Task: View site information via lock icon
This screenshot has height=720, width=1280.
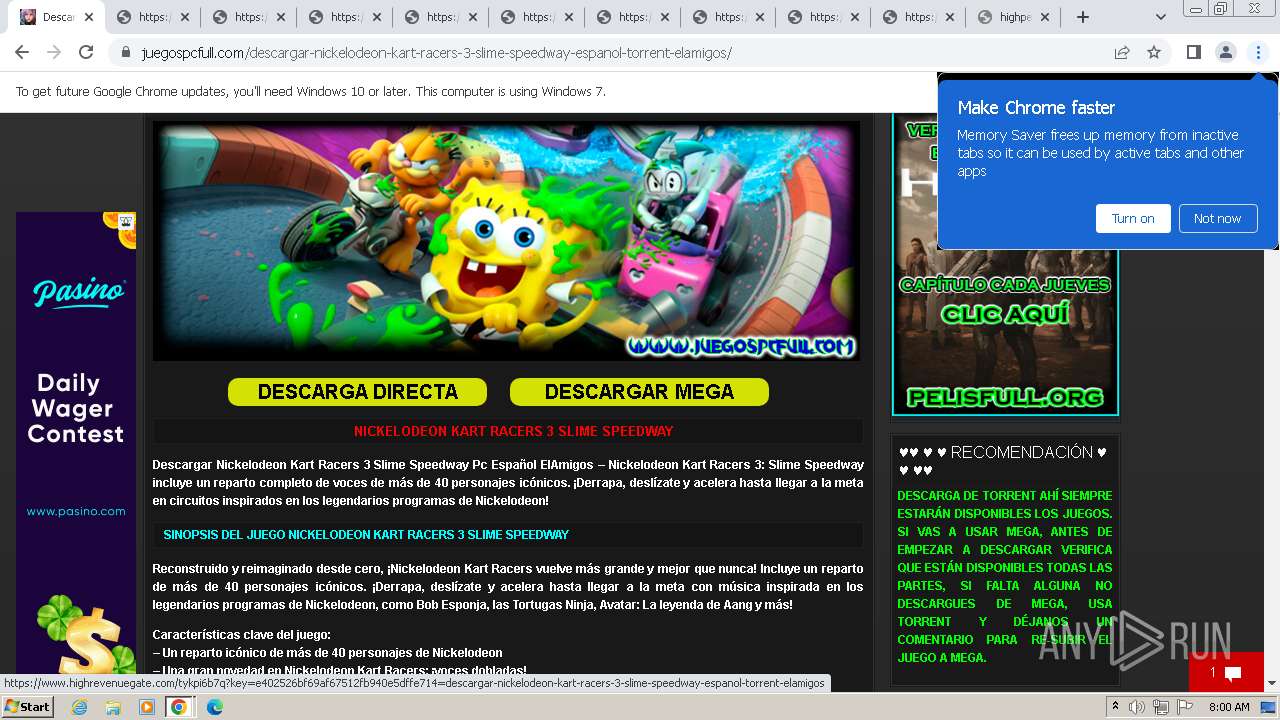Action: click(x=126, y=53)
